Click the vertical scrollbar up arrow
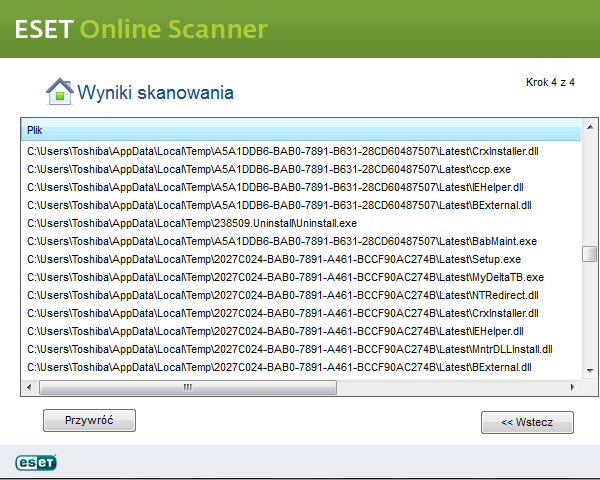 pos(590,127)
